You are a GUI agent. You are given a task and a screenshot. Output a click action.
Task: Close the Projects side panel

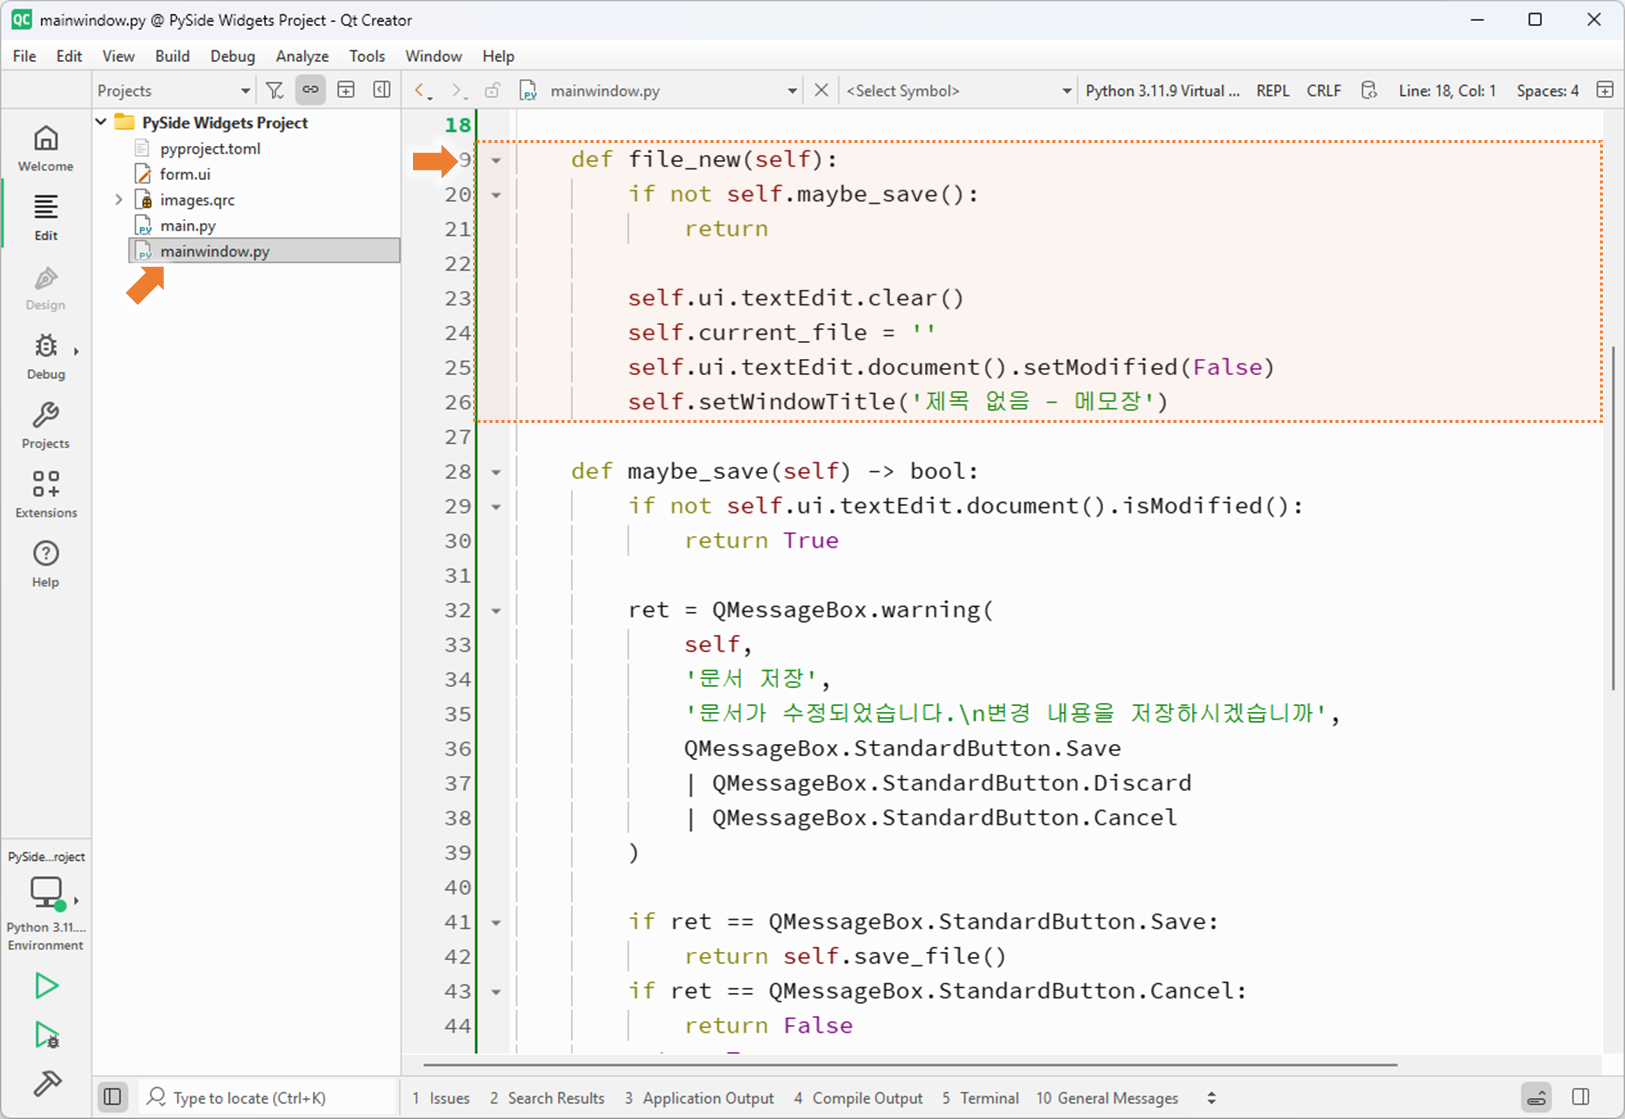[x=382, y=90]
